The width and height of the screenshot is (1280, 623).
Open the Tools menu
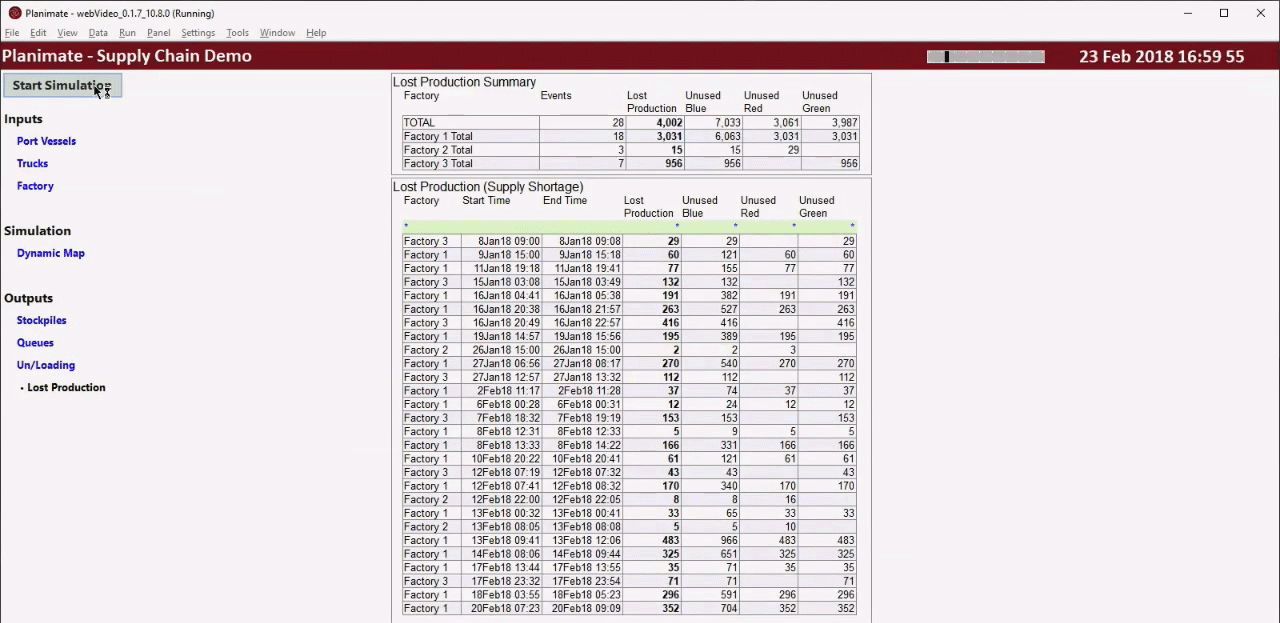237,33
